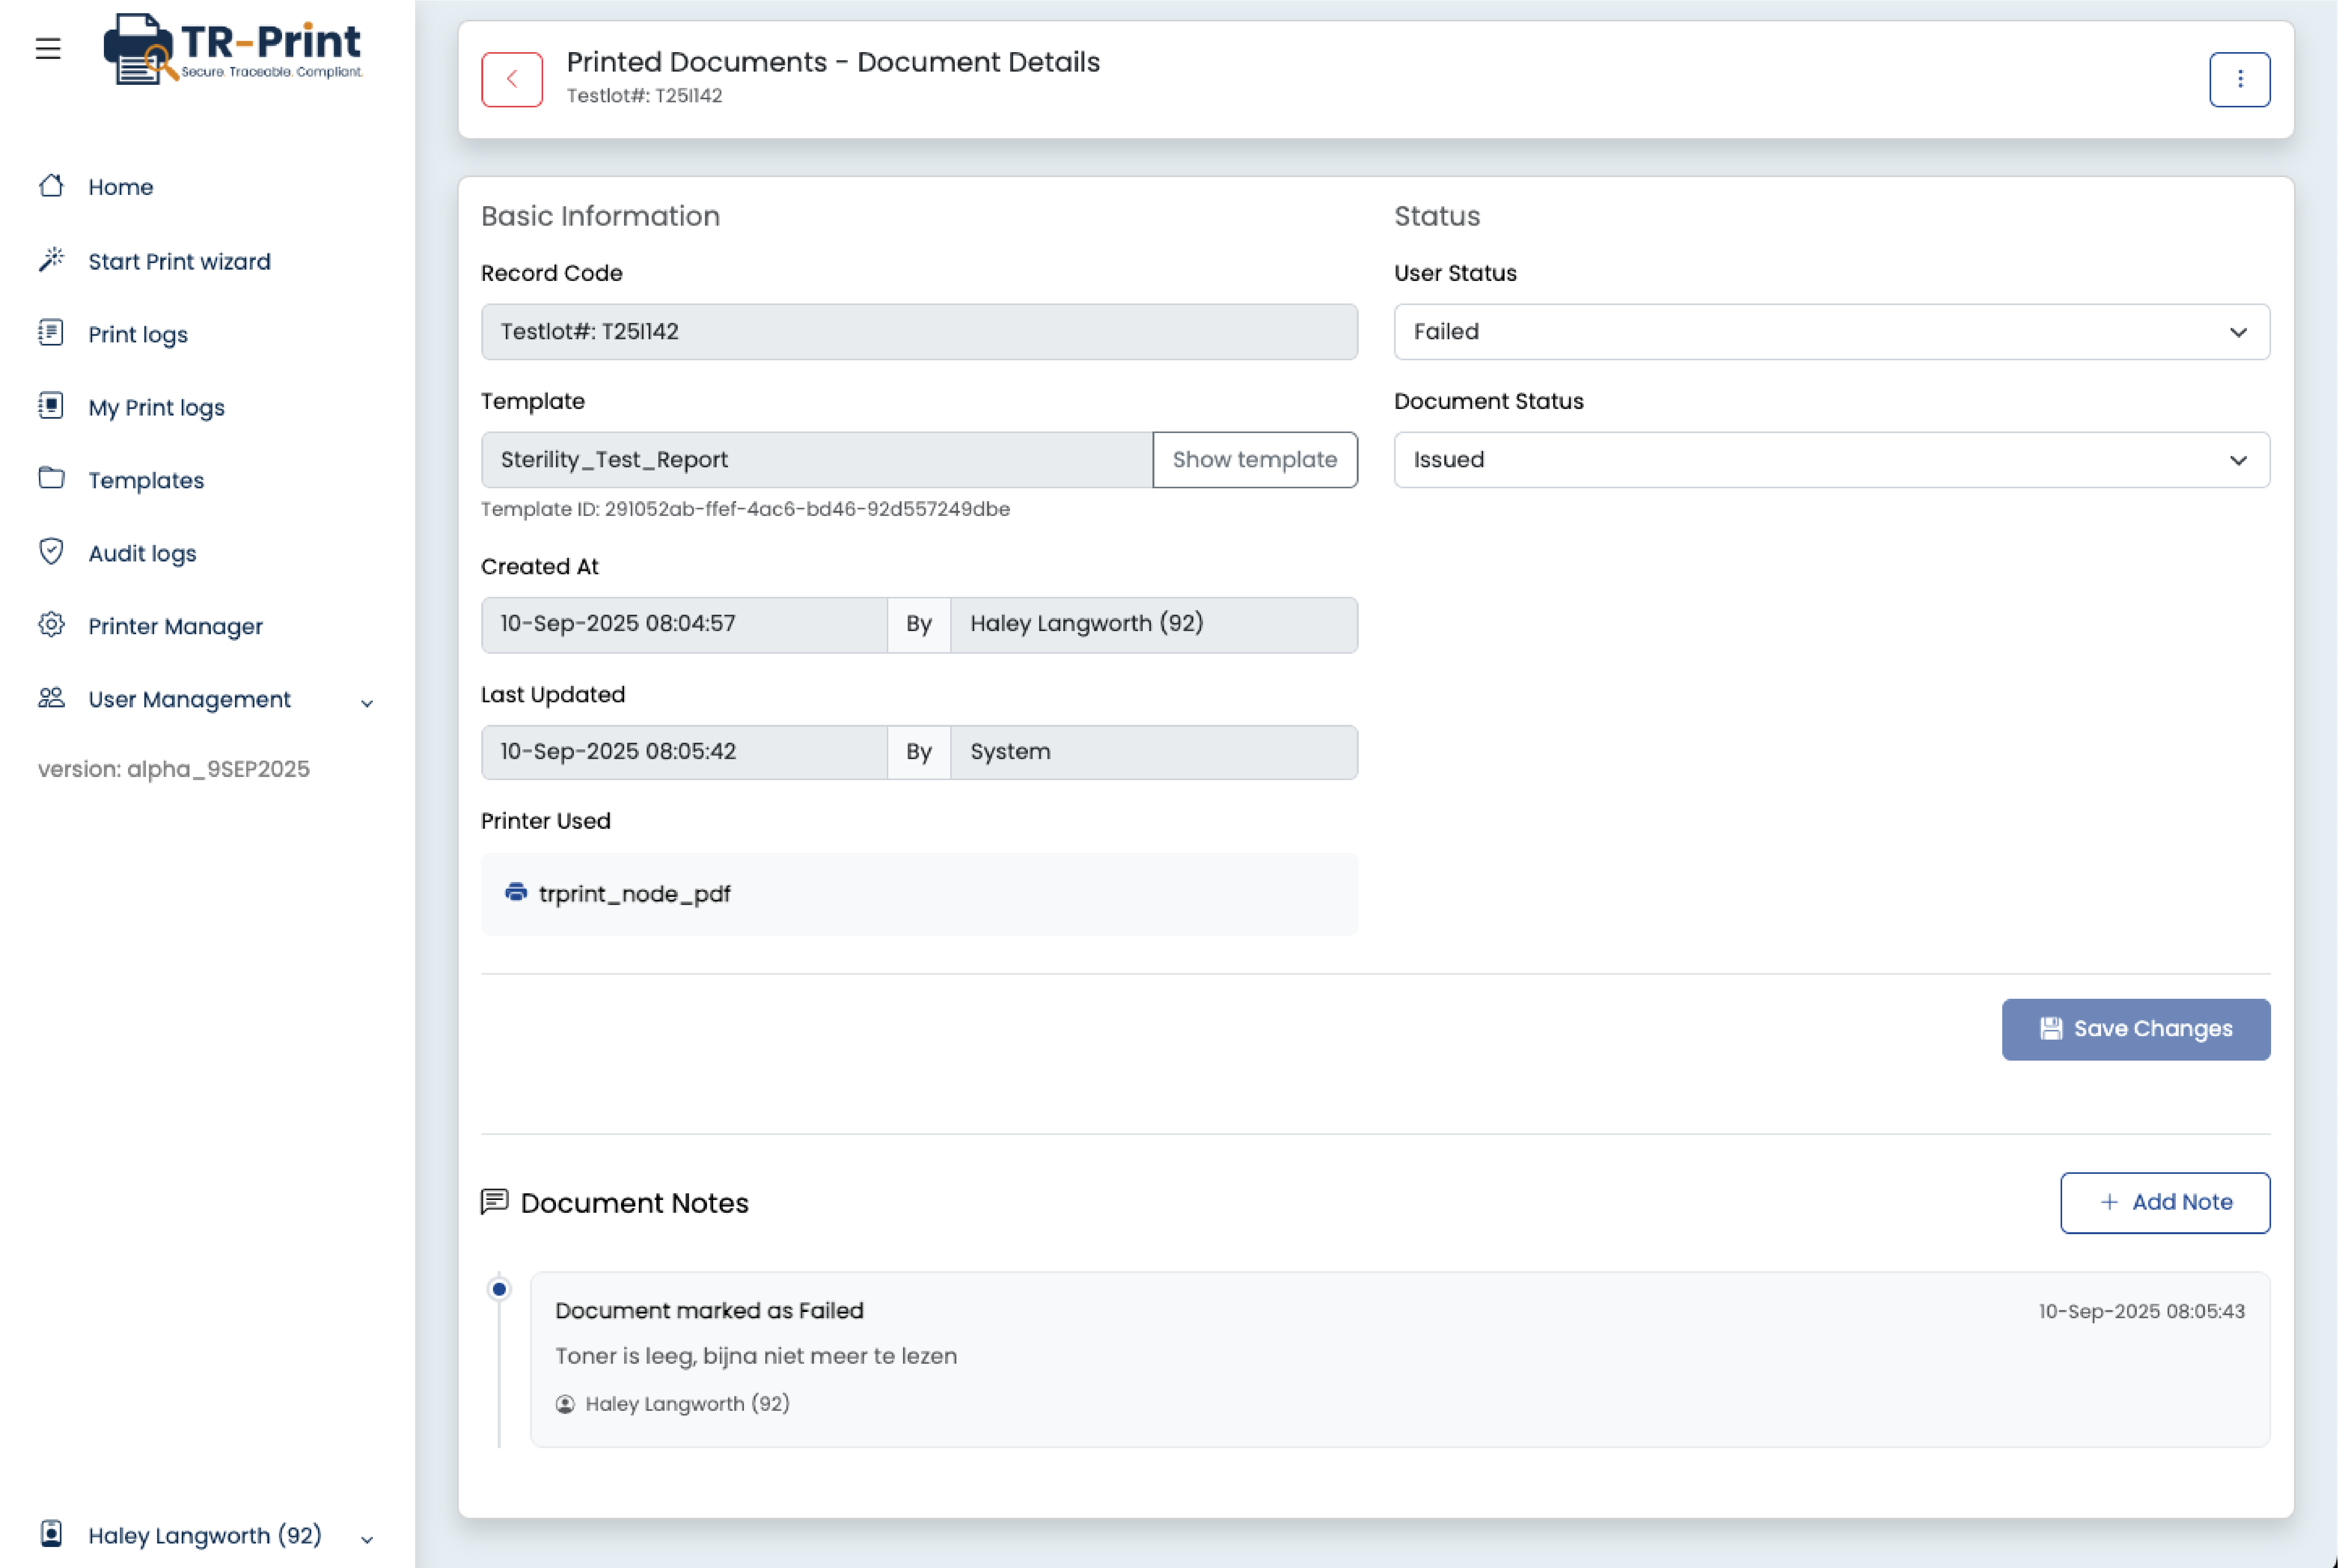Navigate to Print logs
2338x1568 pixels.
pyautogui.click(x=138, y=334)
